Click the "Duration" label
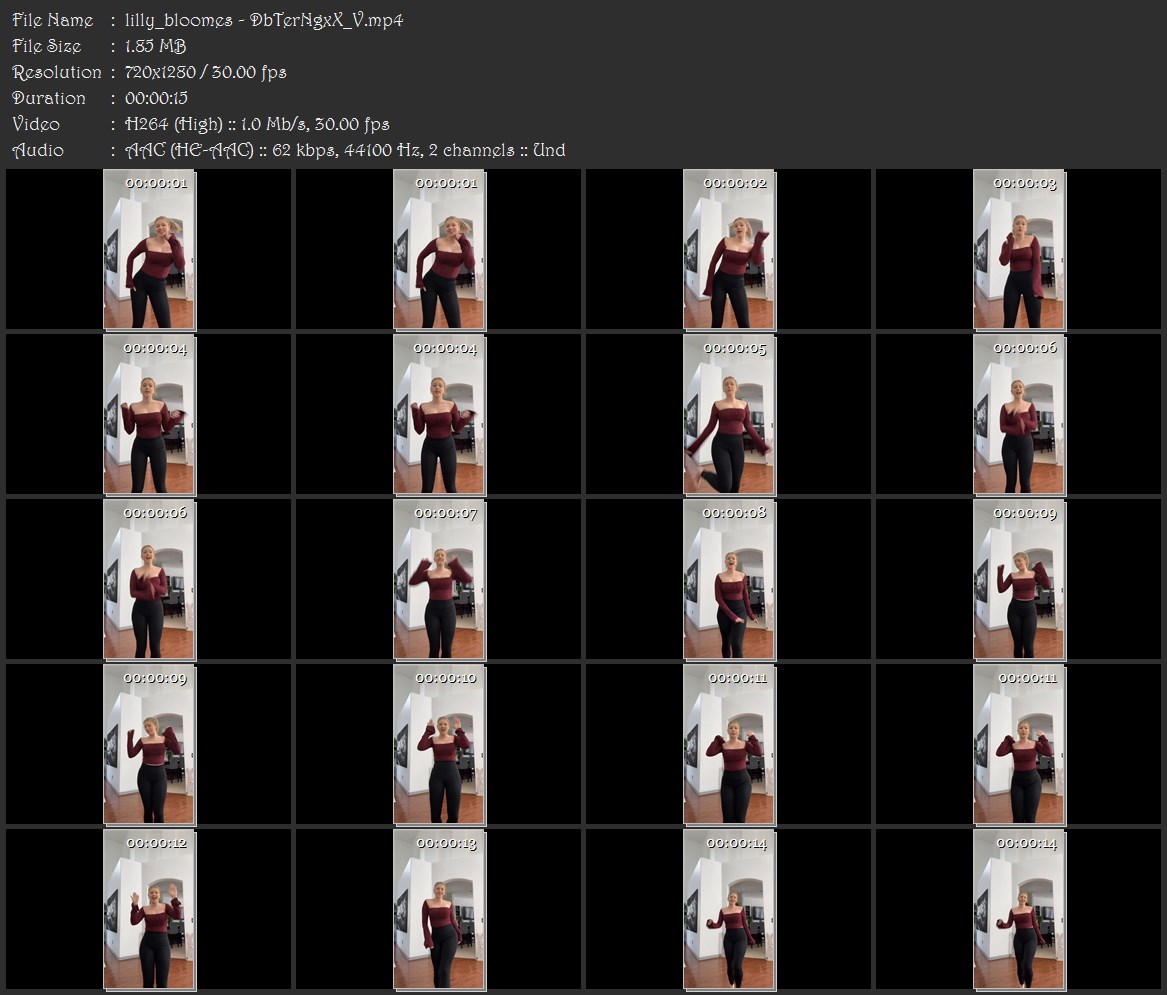Image resolution: width=1167 pixels, height=995 pixels. pyautogui.click(x=49, y=98)
